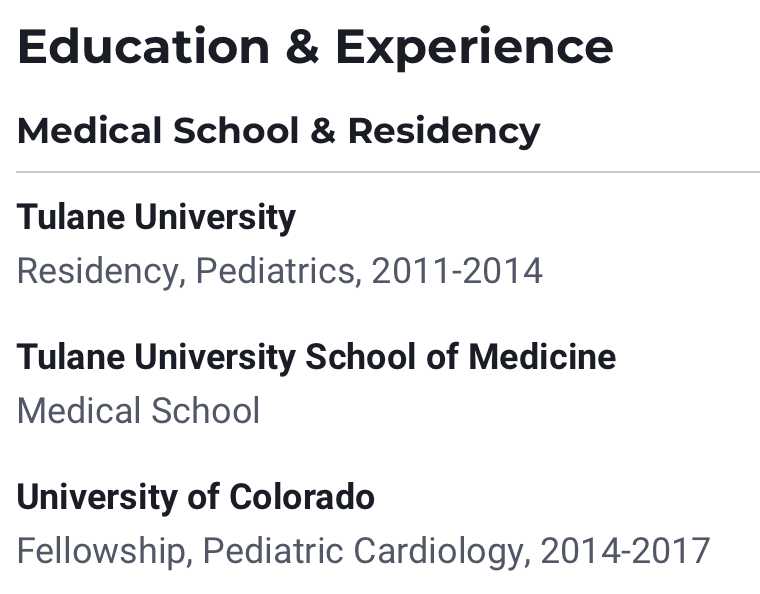Viewport: 760px width, 594px height.
Task: Click the words School of Medicine in title
Action: [x=460, y=358]
